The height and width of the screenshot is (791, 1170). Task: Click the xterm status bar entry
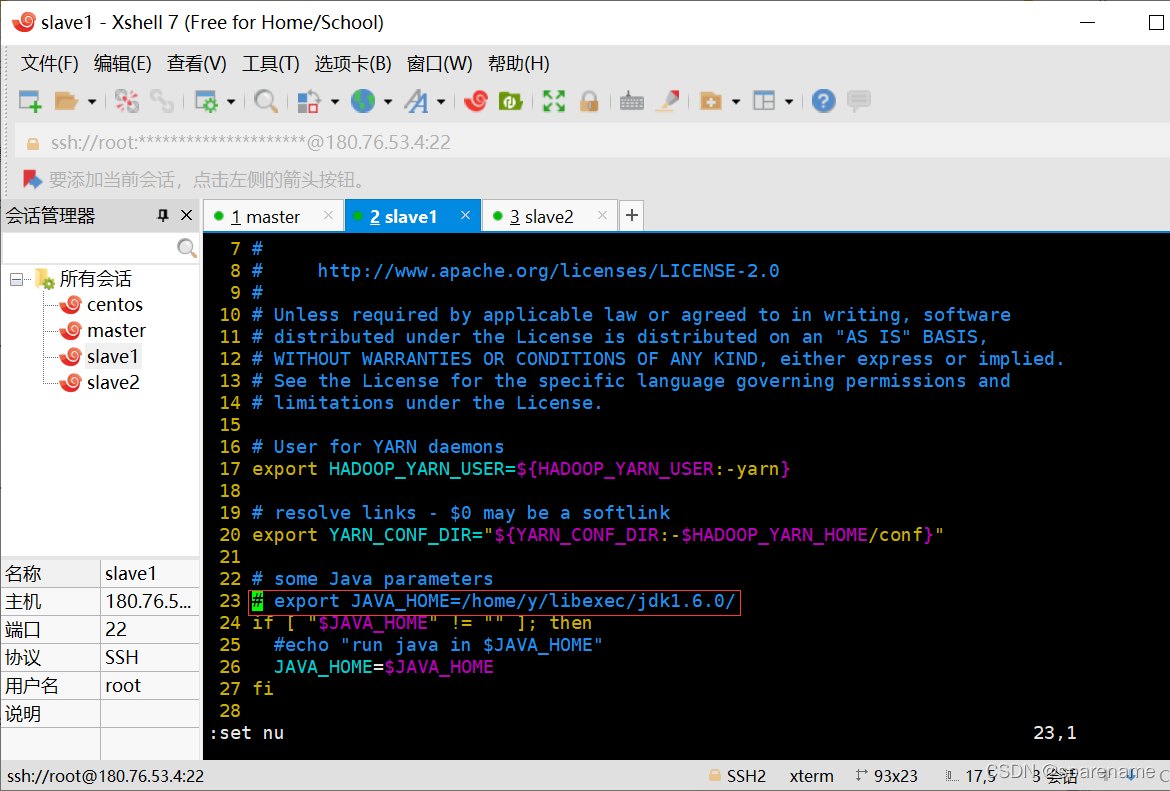pos(811,776)
